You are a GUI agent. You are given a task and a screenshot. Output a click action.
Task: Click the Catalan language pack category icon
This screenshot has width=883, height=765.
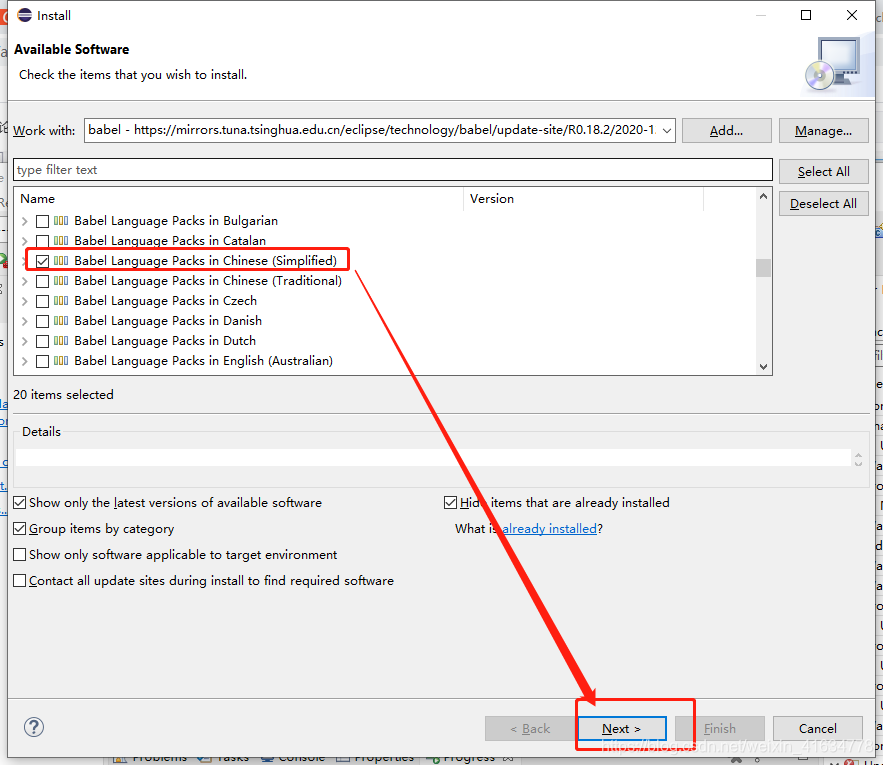coord(61,241)
